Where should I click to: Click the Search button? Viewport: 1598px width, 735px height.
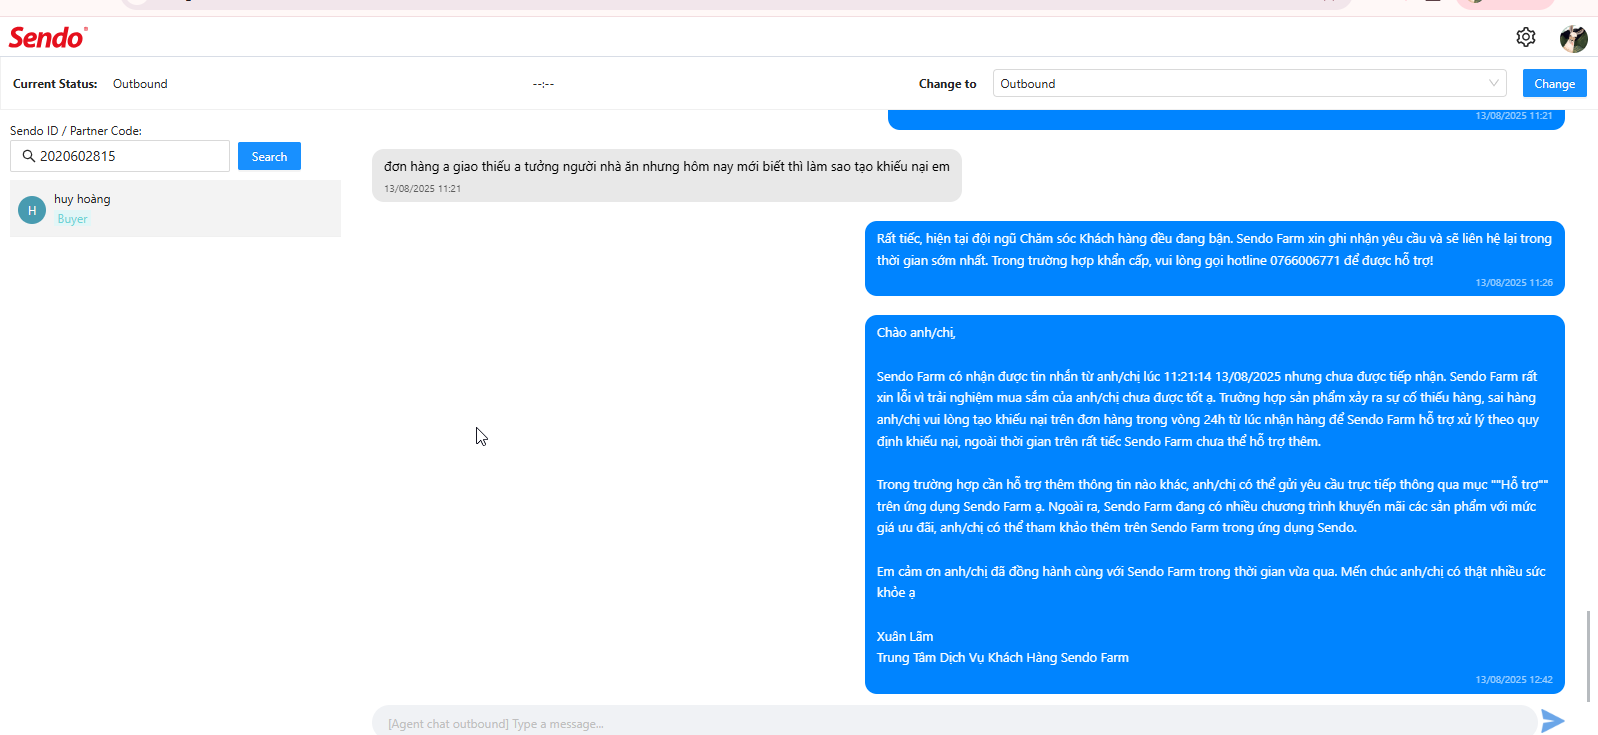(269, 157)
